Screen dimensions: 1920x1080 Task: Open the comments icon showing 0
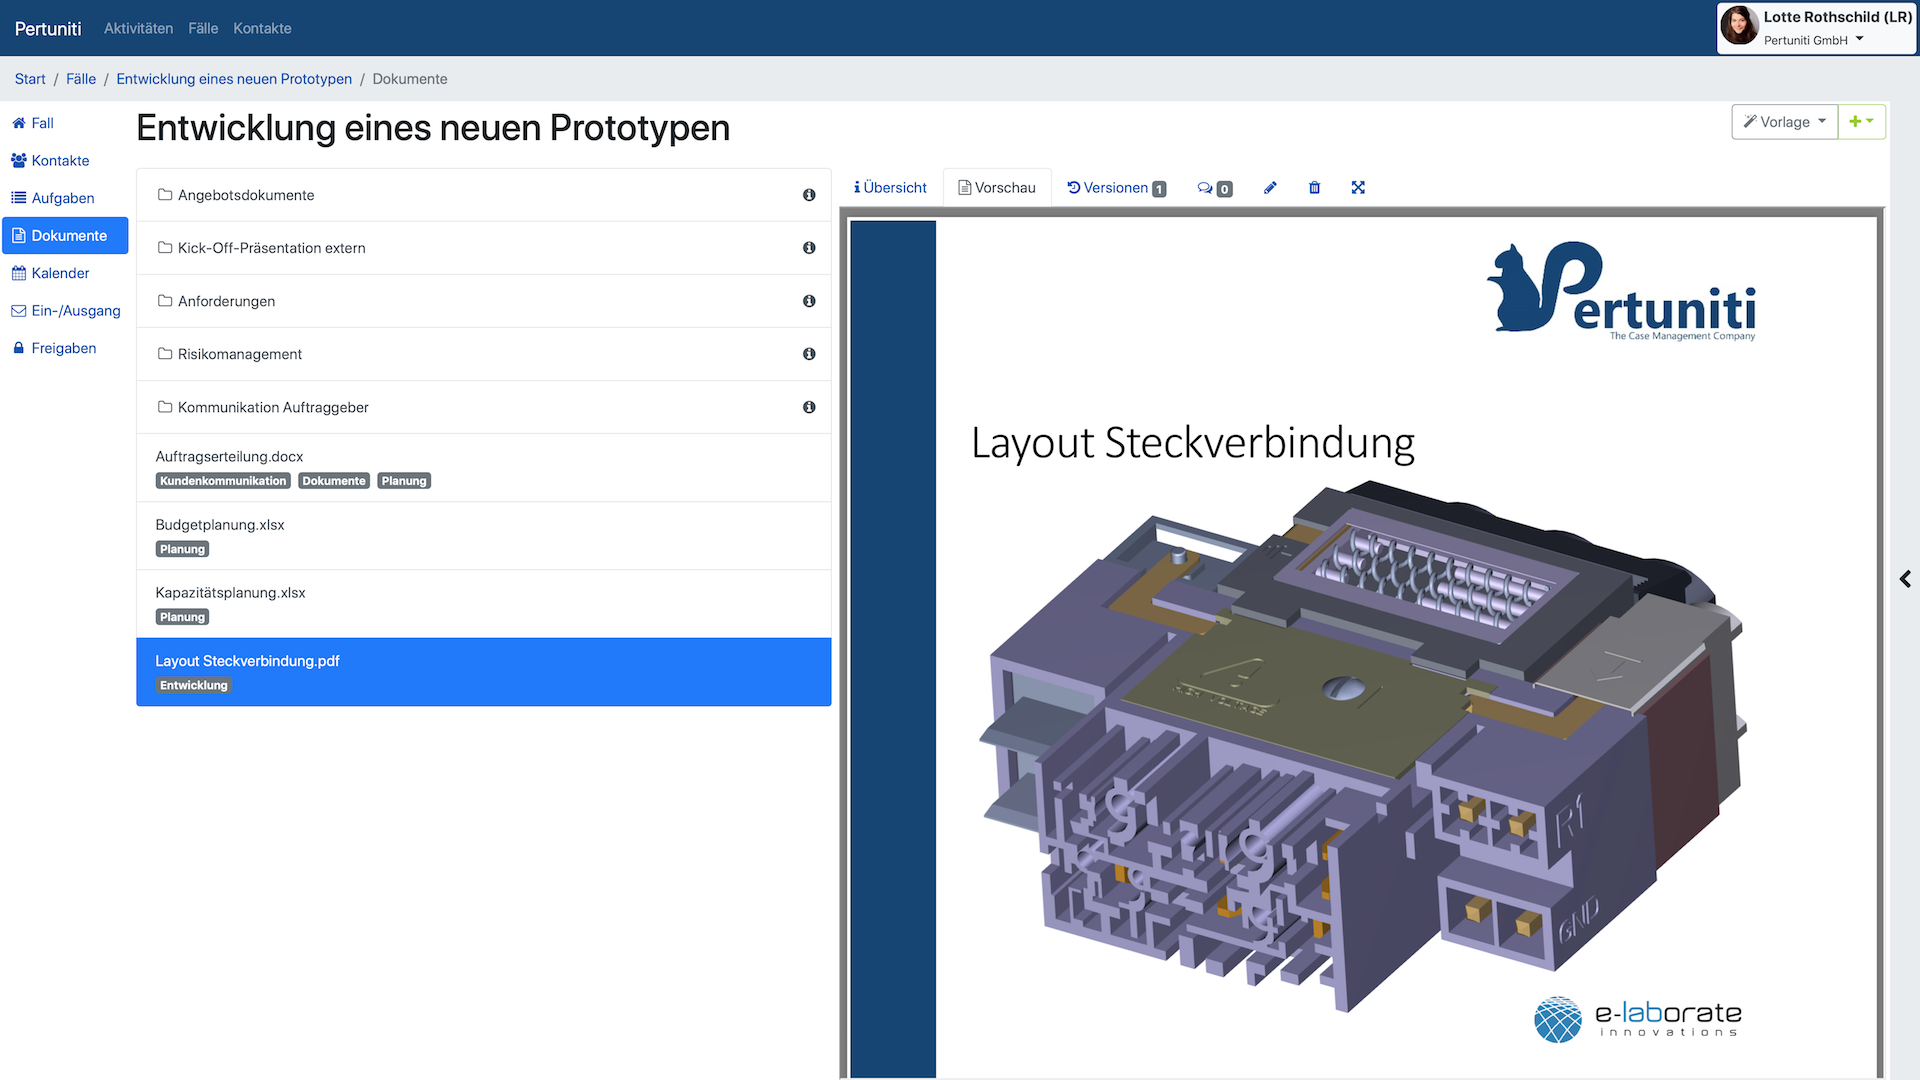point(1215,188)
